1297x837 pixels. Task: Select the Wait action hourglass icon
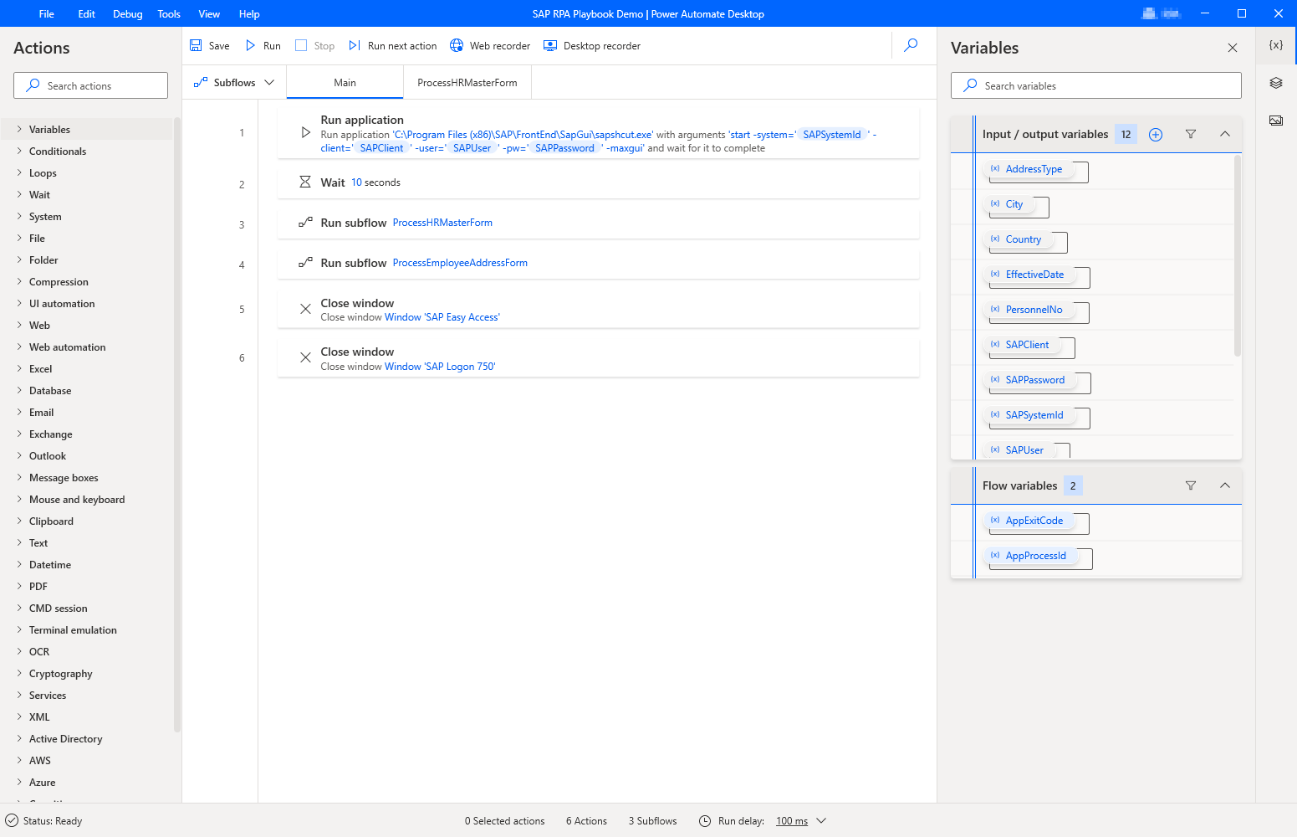point(306,182)
